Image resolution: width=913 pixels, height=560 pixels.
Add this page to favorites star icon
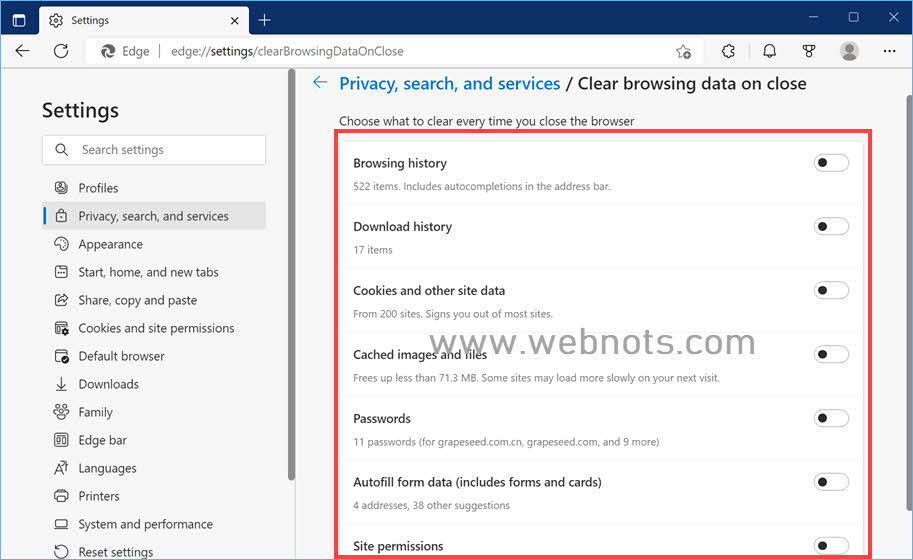(x=683, y=51)
